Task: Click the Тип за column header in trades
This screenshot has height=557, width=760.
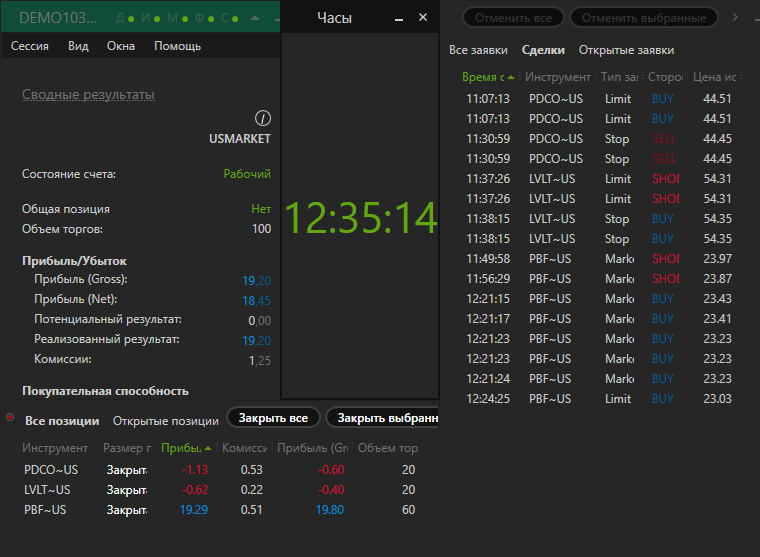Action: [619, 77]
